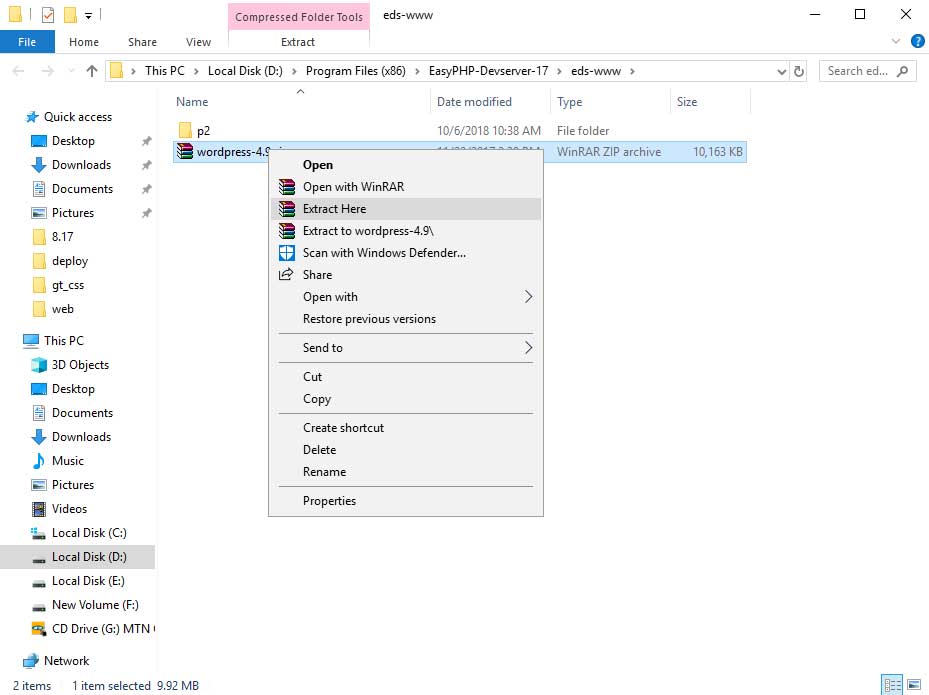Select Music in navigation pane
Screen dimensions: 929x695
(68, 461)
